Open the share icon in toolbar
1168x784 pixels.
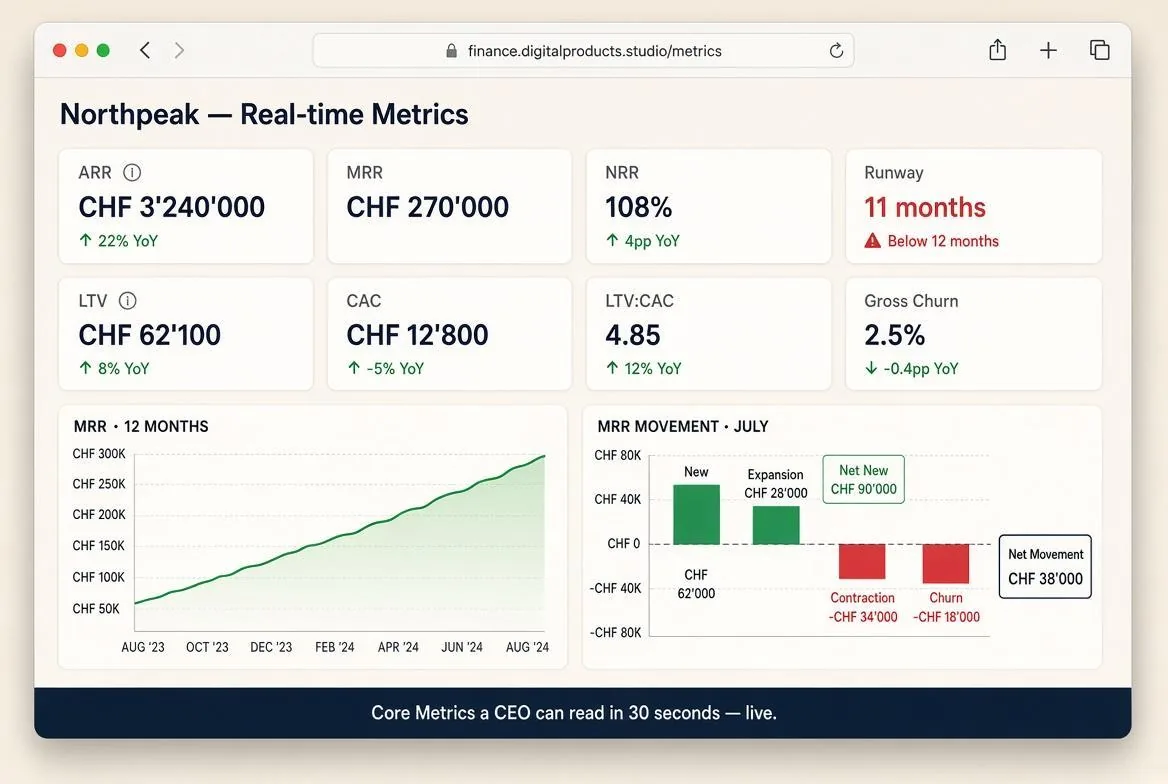(x=997, y=49)
